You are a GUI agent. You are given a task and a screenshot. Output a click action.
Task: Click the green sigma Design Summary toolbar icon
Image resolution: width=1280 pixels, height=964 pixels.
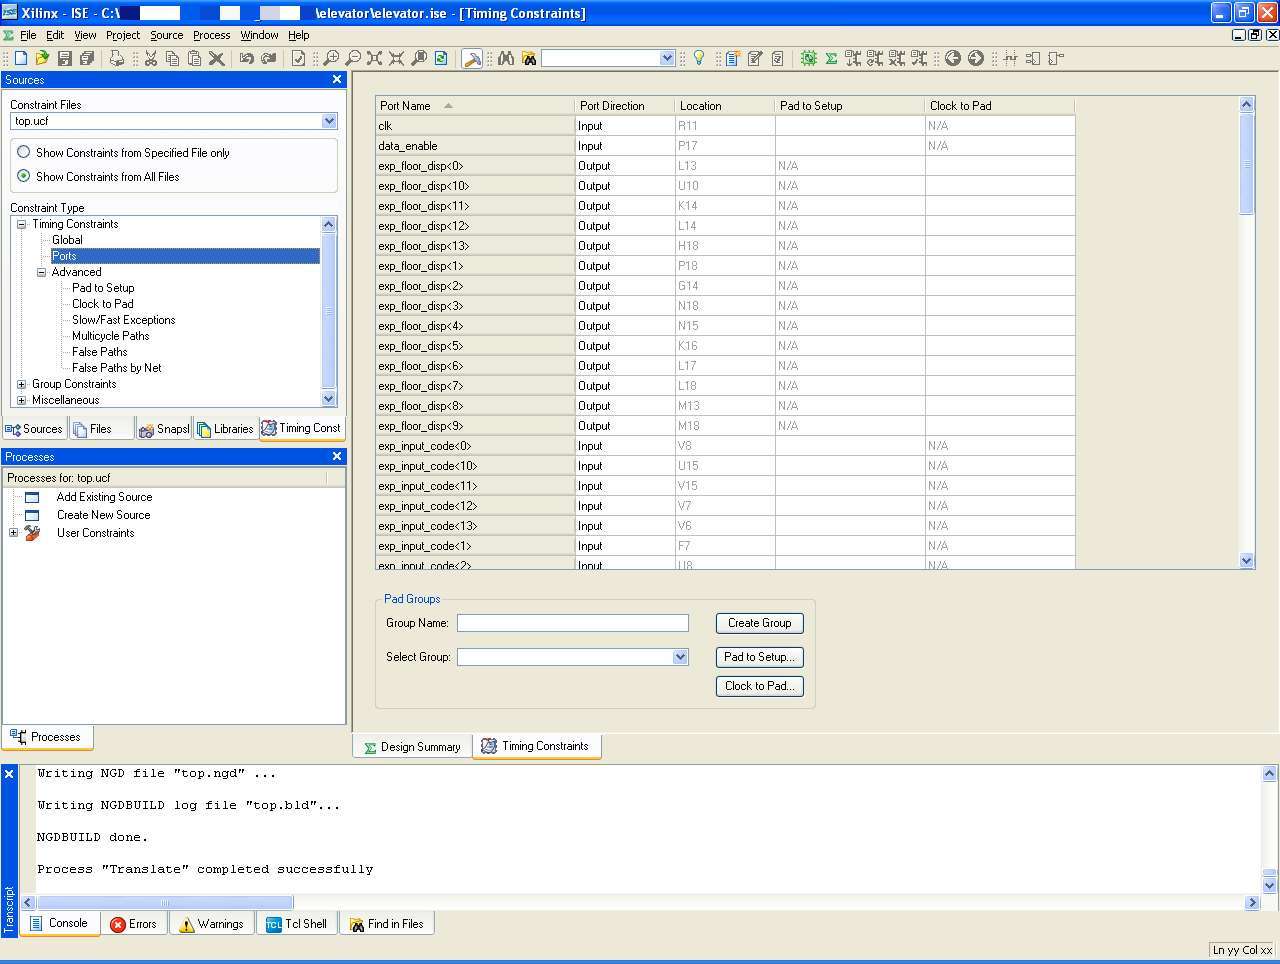tap(831, 58)
